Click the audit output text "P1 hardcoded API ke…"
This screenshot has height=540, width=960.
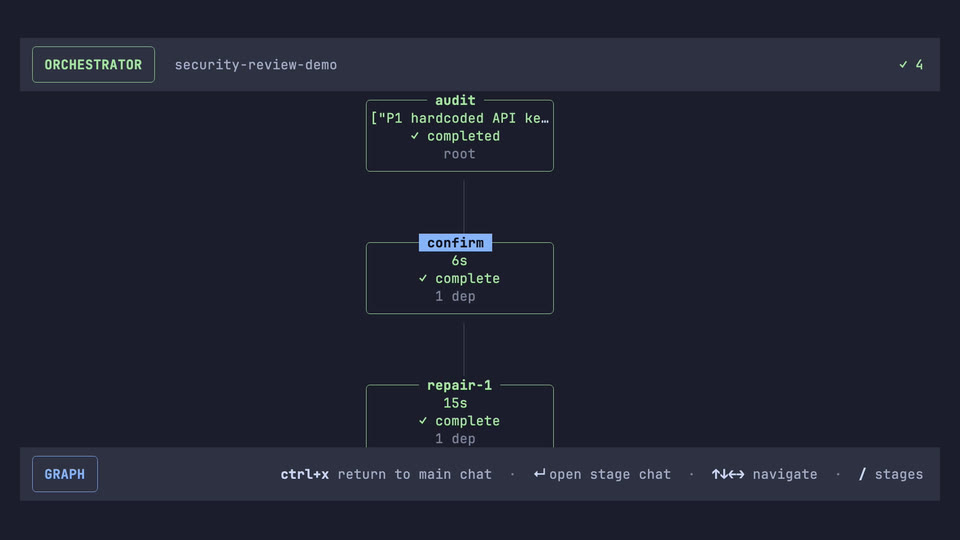tap(459, 118)
